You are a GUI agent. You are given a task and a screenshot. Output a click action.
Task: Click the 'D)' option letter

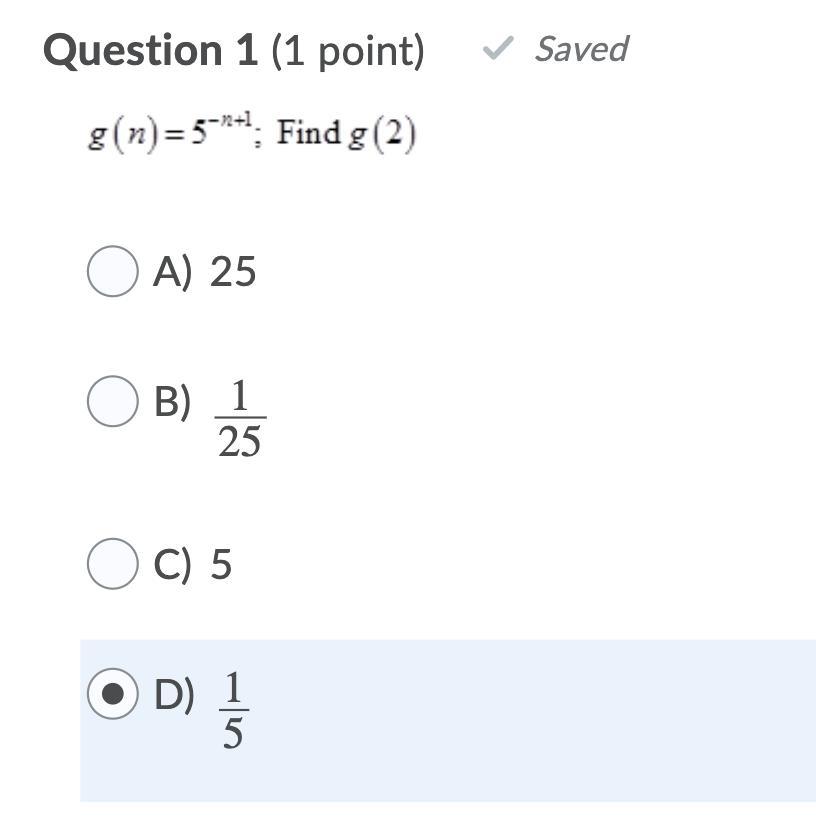pyautogui.click(x=174, y=694)
